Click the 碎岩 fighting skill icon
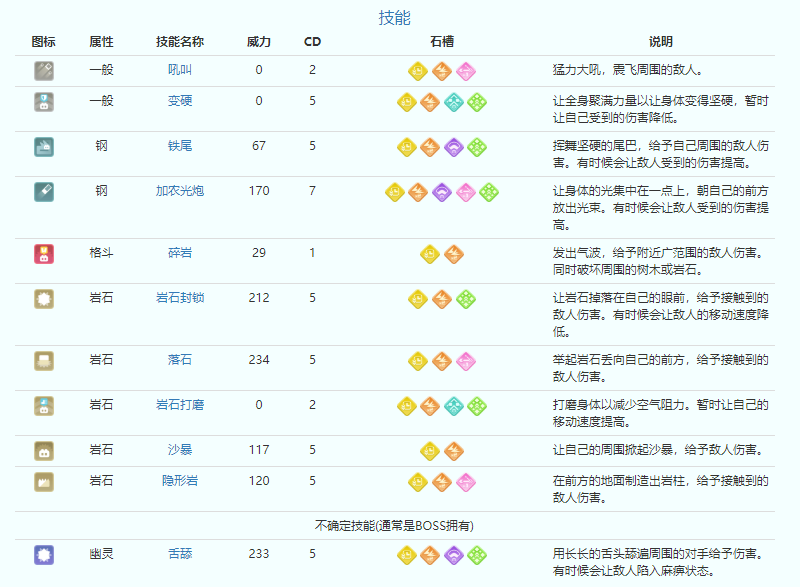The width and height of the screenshot is (800, 587). (x=44, y=254)
